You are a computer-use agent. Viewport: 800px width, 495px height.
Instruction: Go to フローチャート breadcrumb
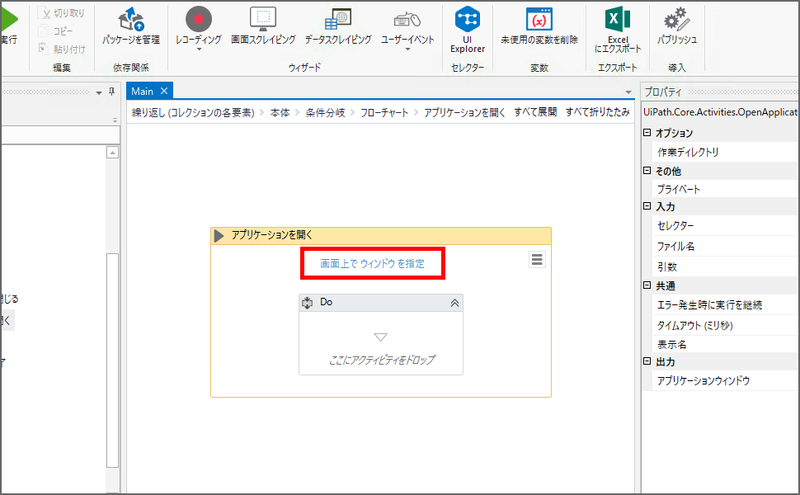[x=384, y=113]
